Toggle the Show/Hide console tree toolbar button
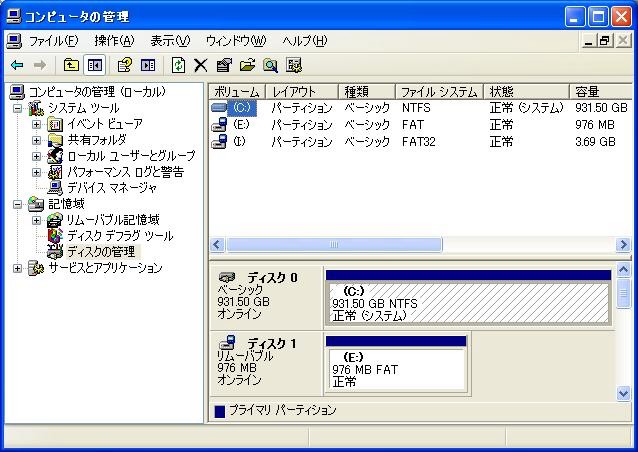The image size is (638, 452). (94, 65)
